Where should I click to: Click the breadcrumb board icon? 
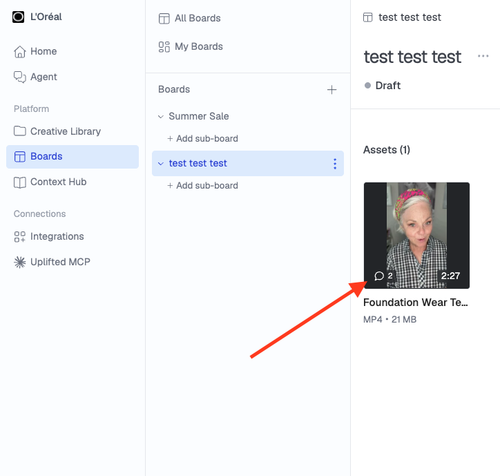(368, 17)
